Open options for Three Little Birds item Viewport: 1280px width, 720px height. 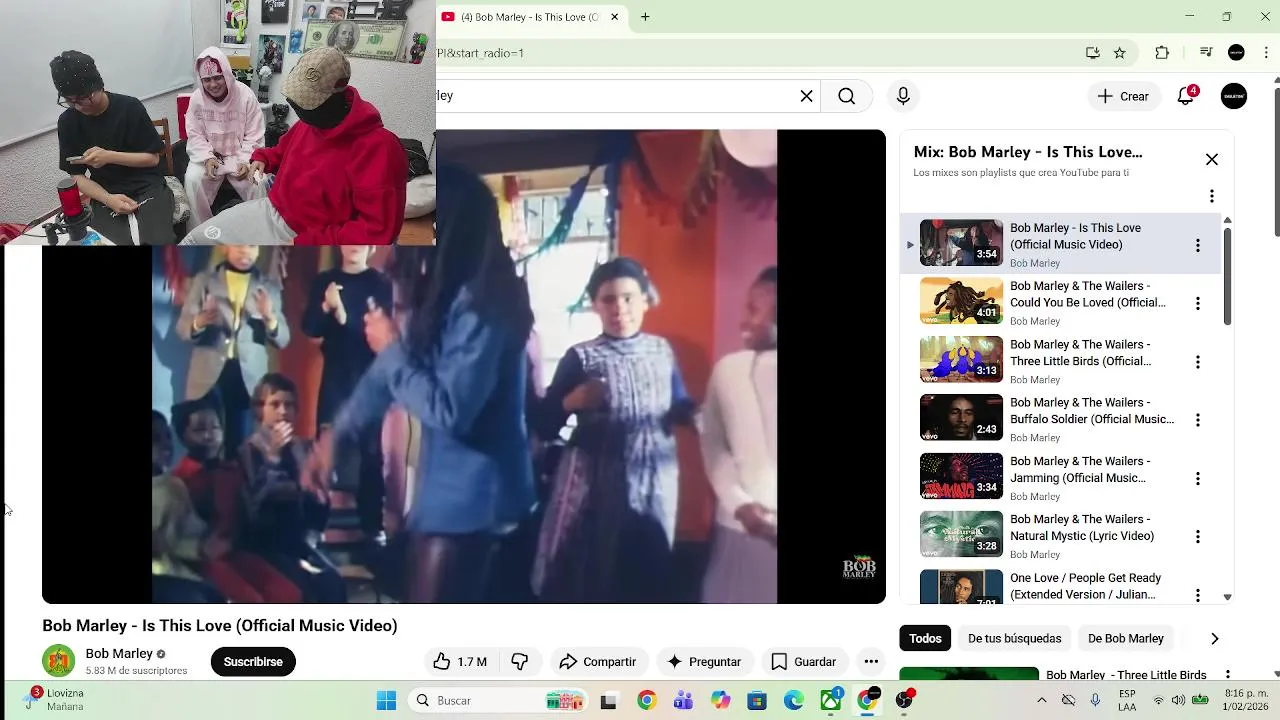[x=1198, y=362]
